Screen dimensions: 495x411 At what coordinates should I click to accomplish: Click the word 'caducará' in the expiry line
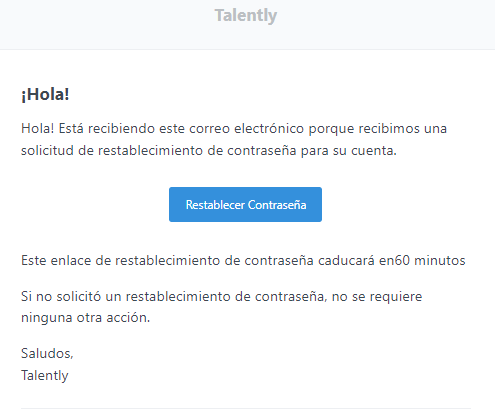pyautogui.click(x=346, y=260)
